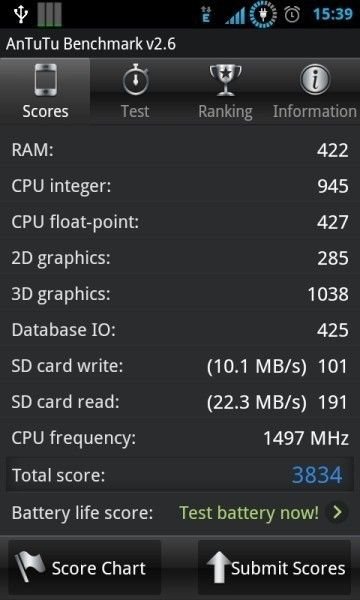This screenshot has width=360, height=600.
Task: Tap the USB icon in status bar
Action: (19, 15)
